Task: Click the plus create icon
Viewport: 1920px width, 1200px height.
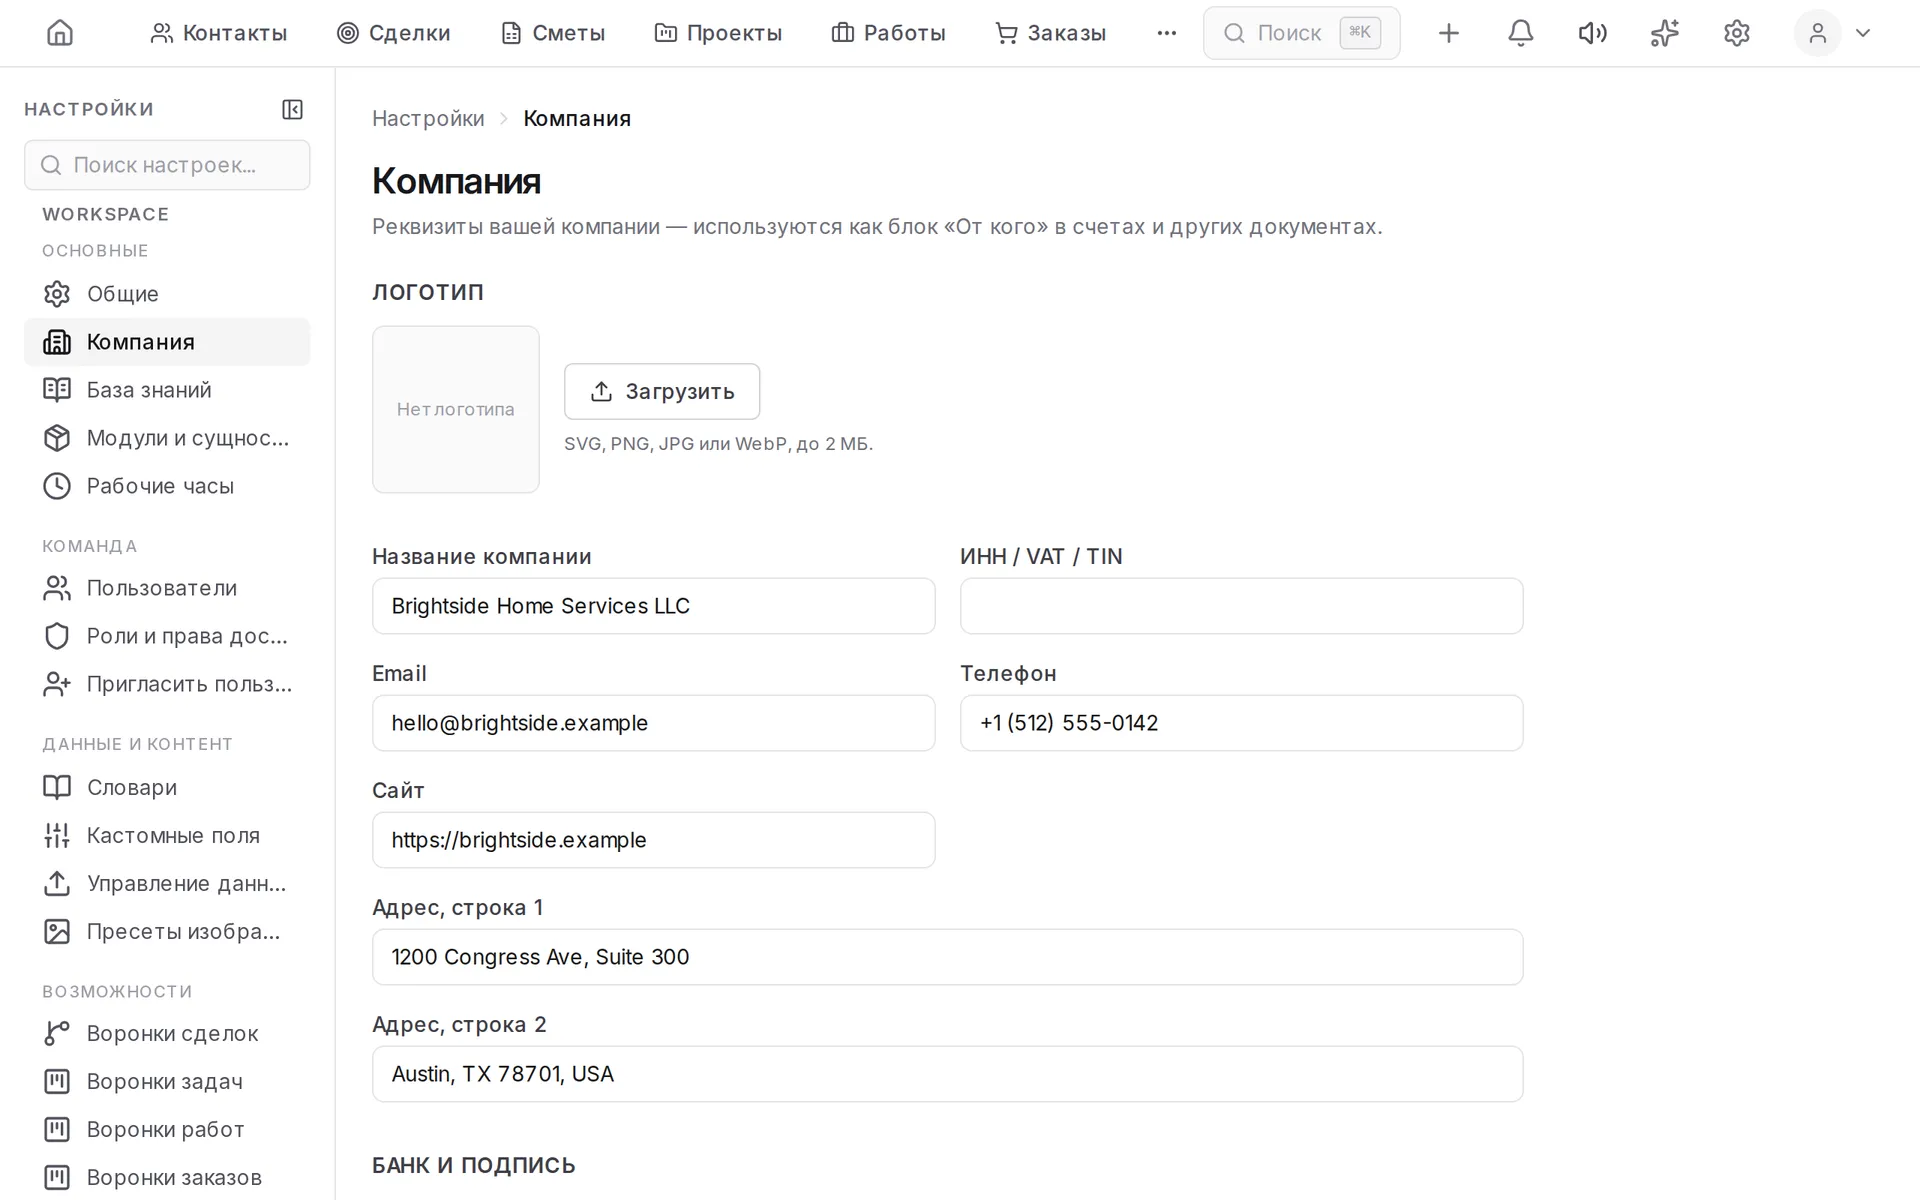Action: pos(1448,33)
